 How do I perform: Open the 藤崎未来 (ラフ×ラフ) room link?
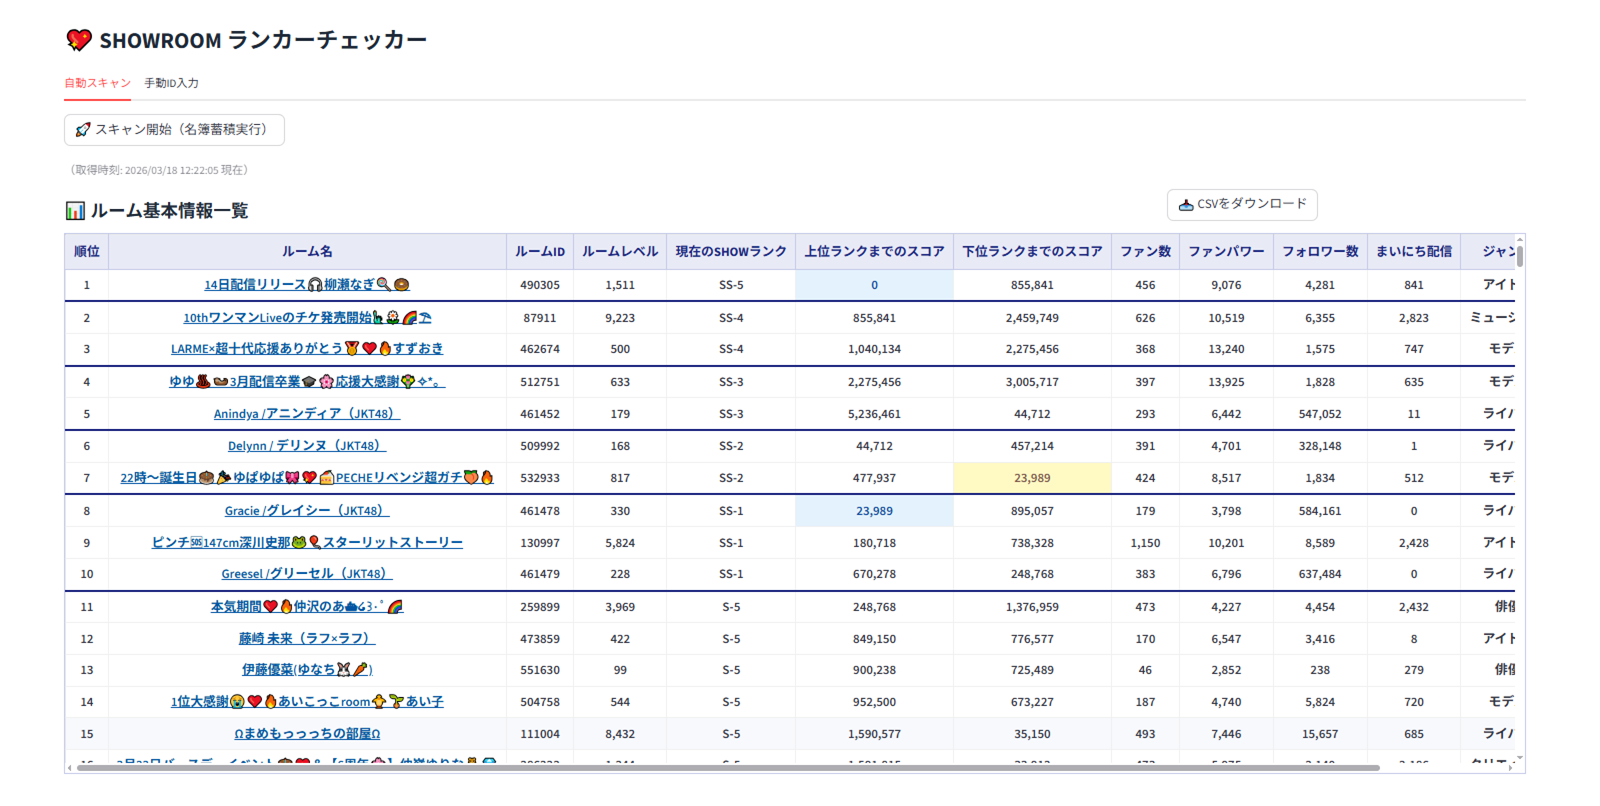[x=306, y=639]
